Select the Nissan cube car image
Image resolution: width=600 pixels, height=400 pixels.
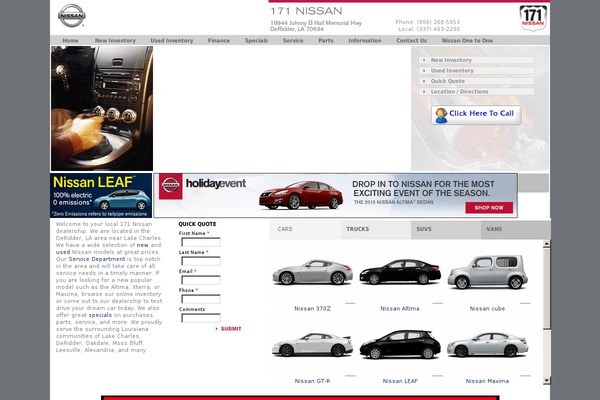point(488,272)
